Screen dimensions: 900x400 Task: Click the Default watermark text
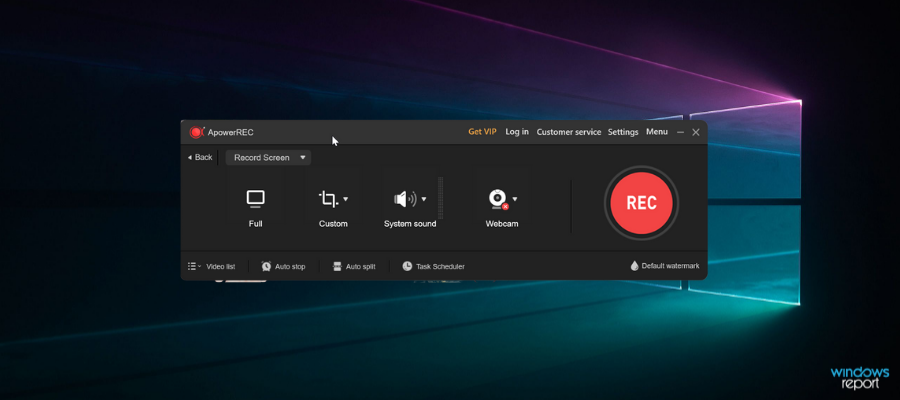[x=670, y=266]
